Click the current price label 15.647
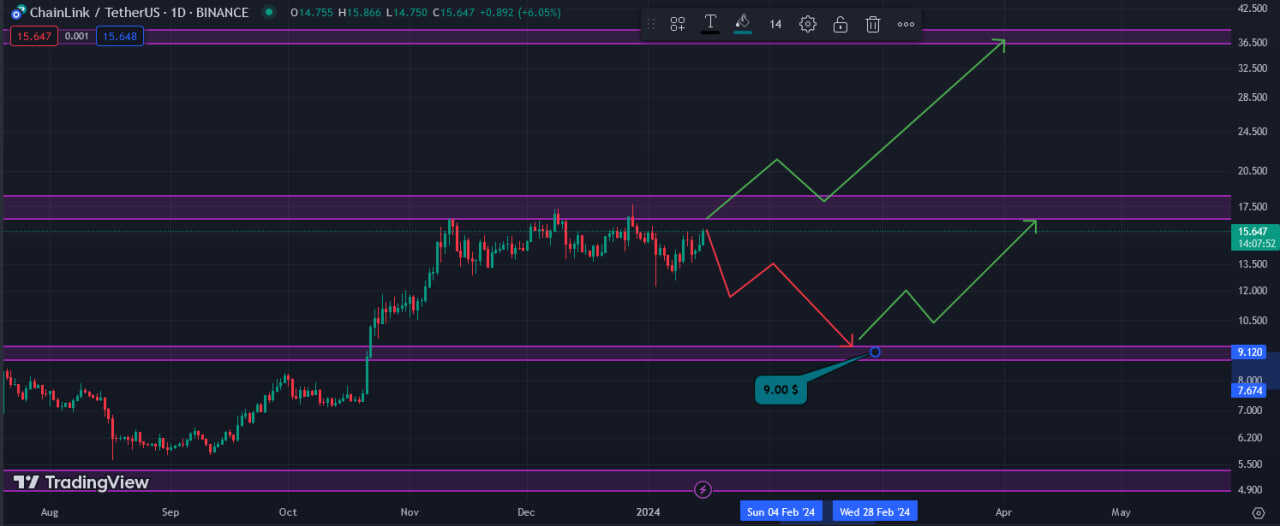 [1256, 231]
